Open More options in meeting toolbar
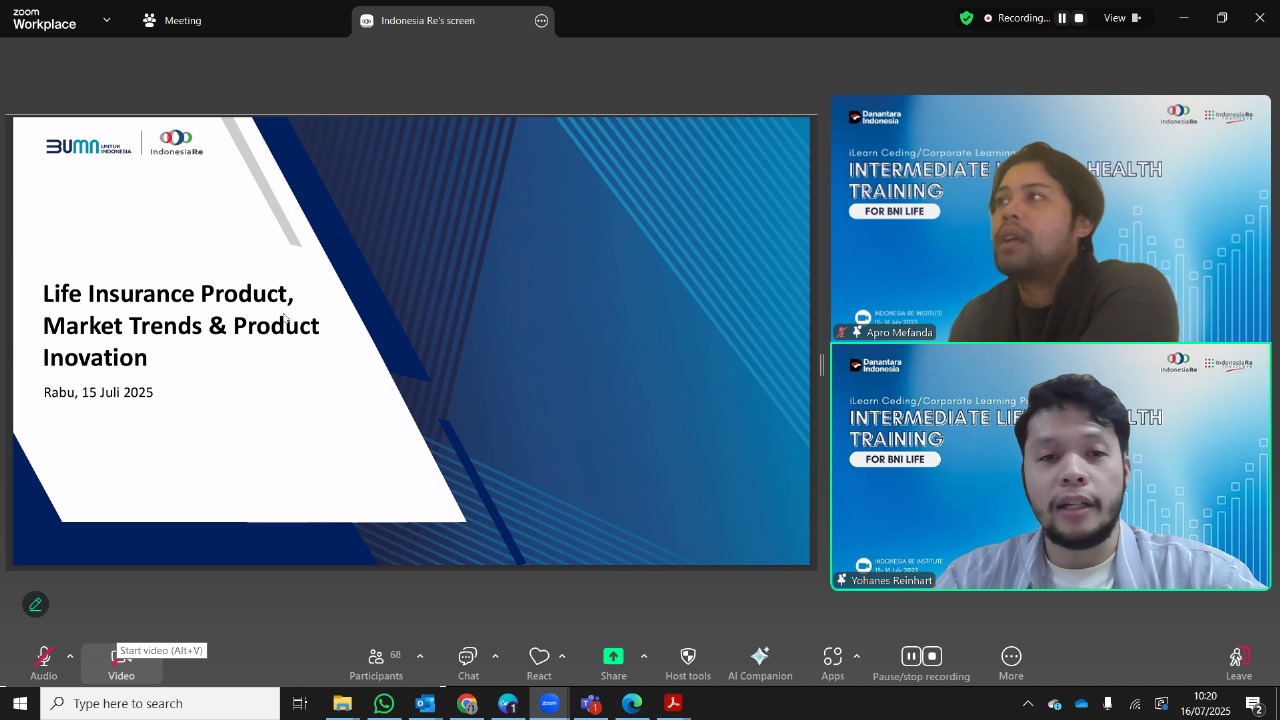Viewport: 1280px width, 720px height. [1011, 664]
